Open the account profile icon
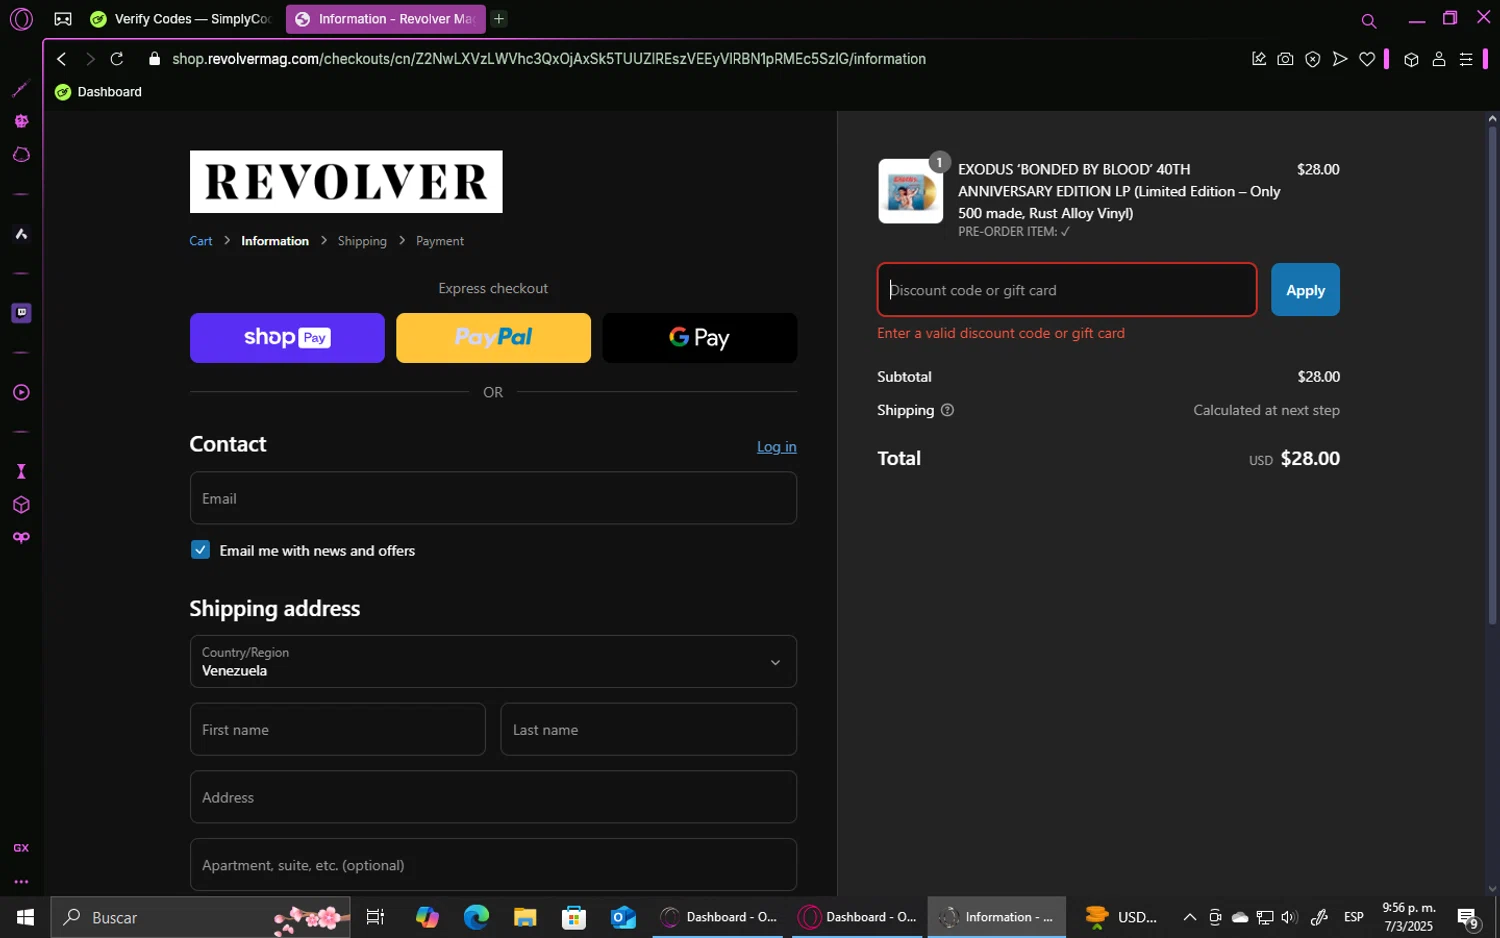This screenshot has height=938, width=1500. click(1439, 59)
